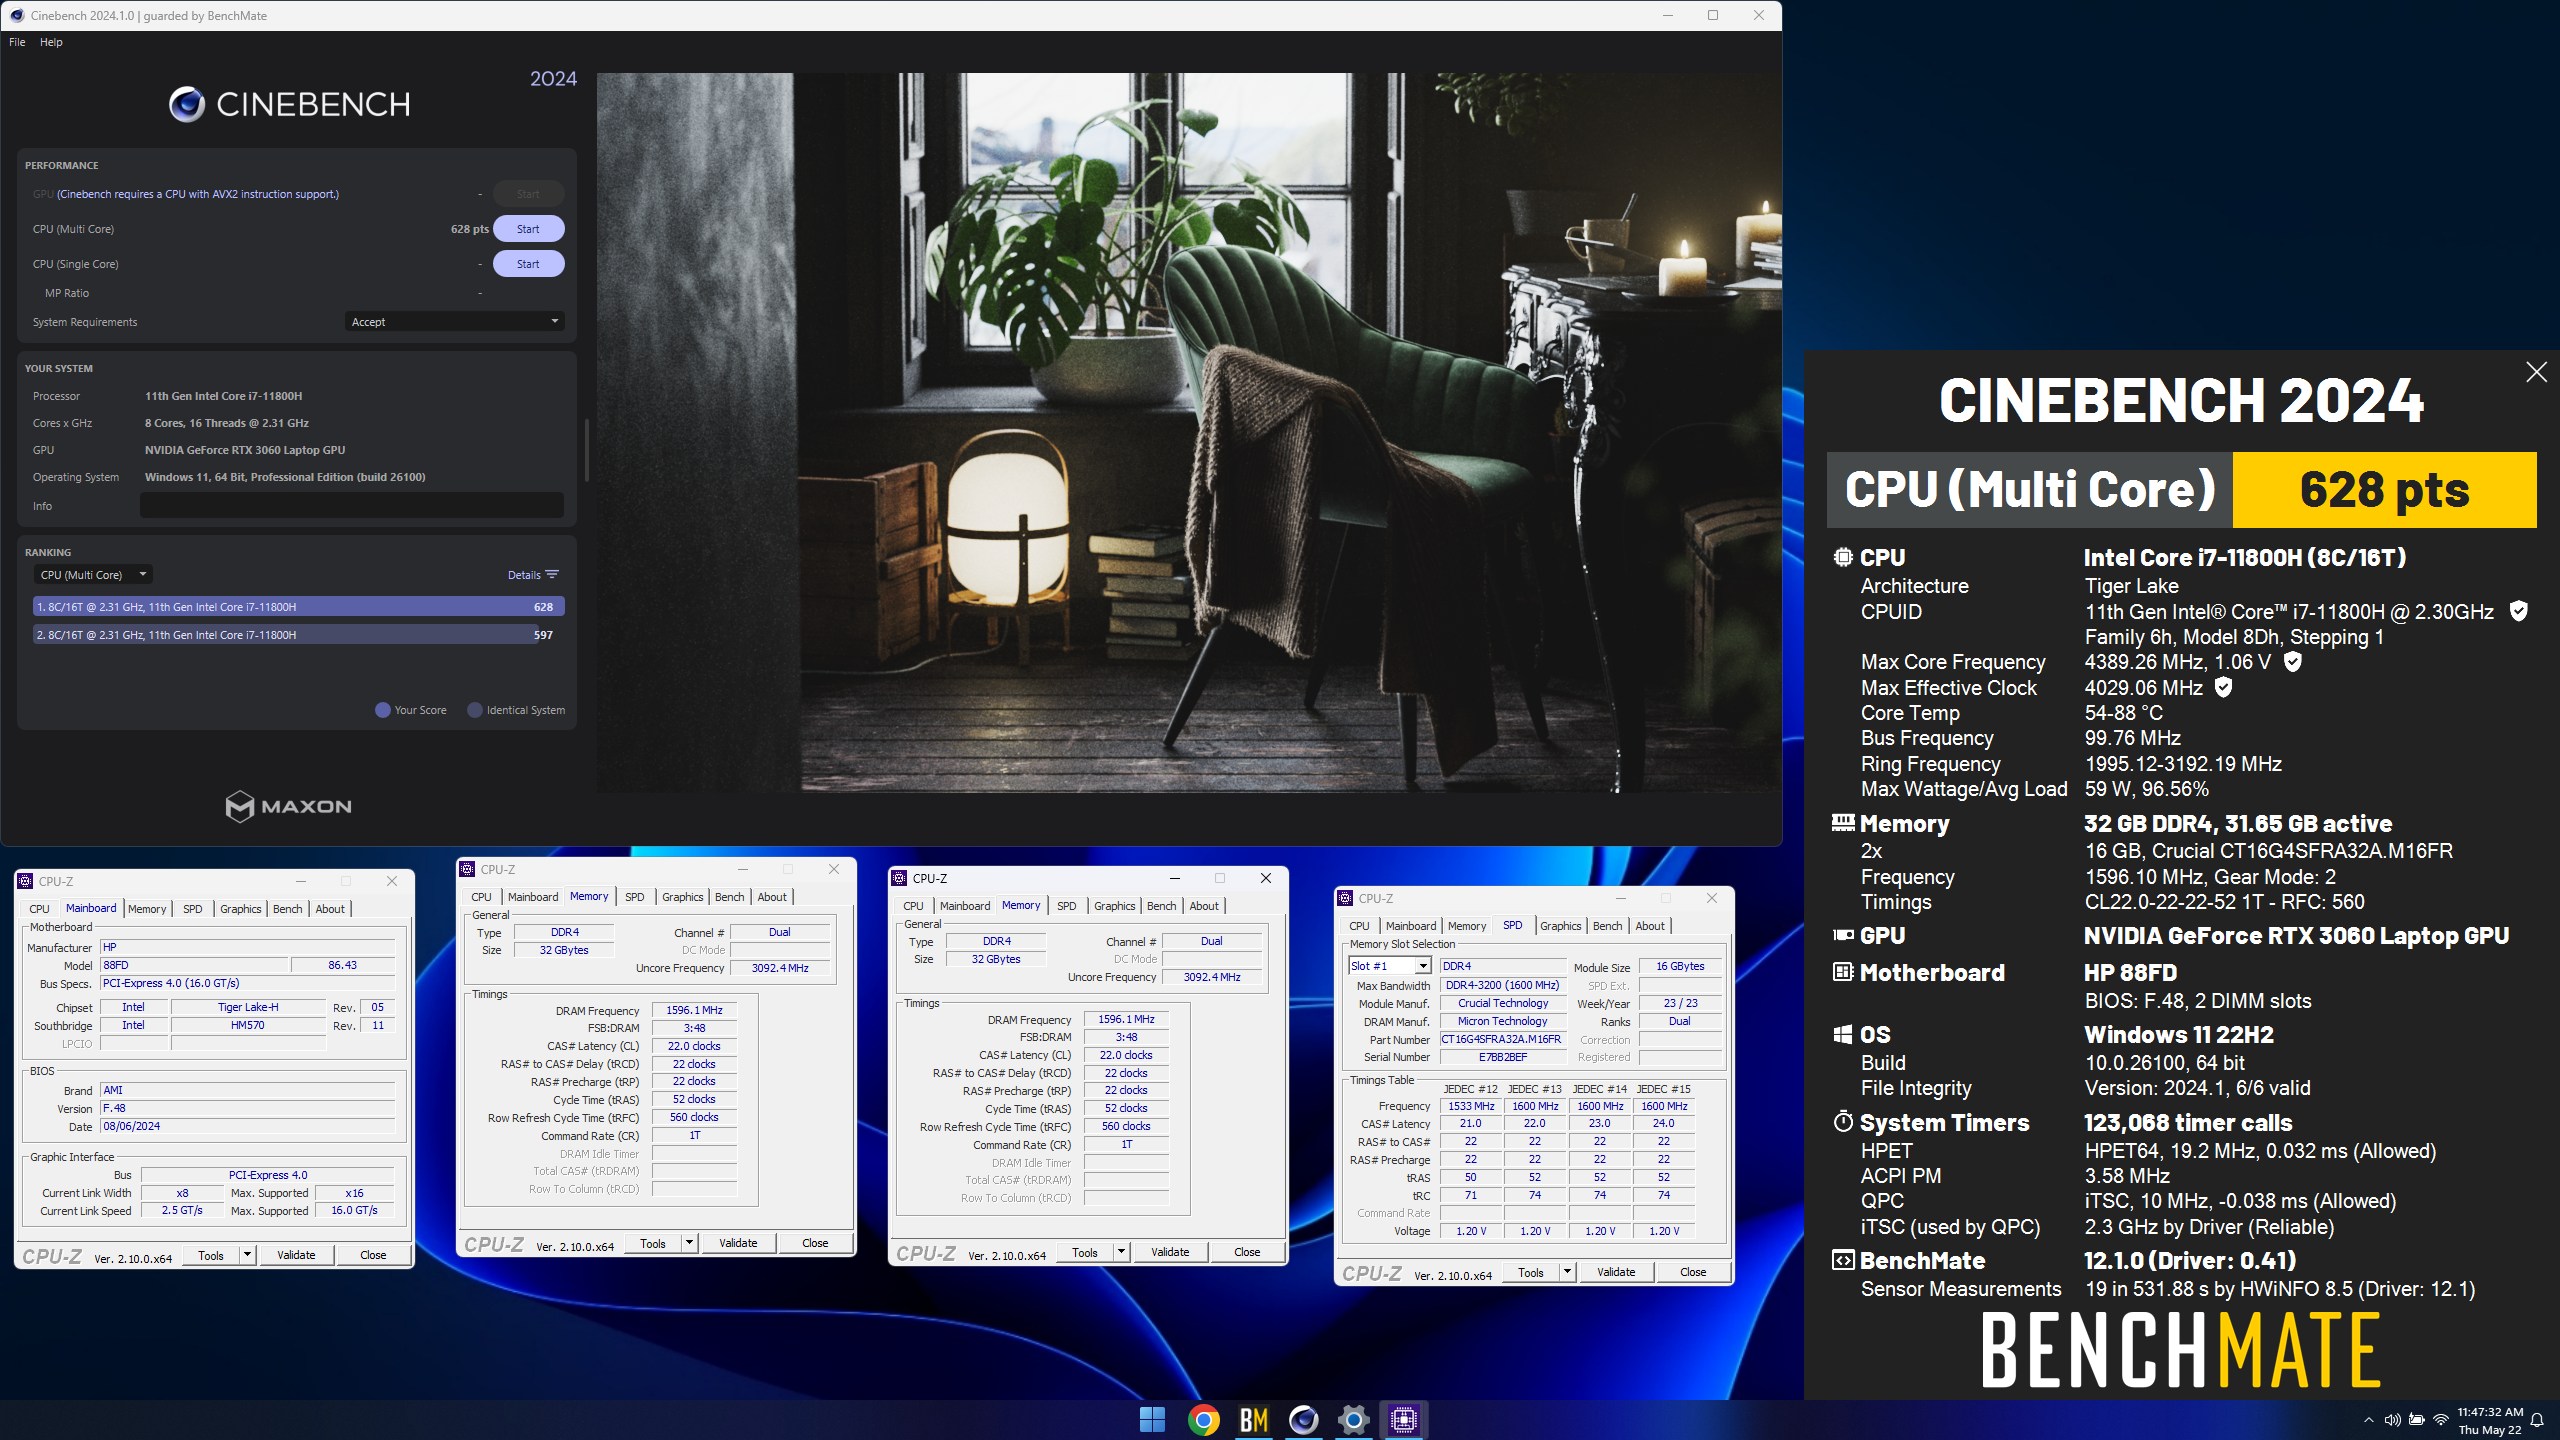Image resolution: width=2560 pixels, height=1440 pixels.
Task: Open Tools arrow in Memory window beside Mainboard window
Action: [x=690, y=1243]
